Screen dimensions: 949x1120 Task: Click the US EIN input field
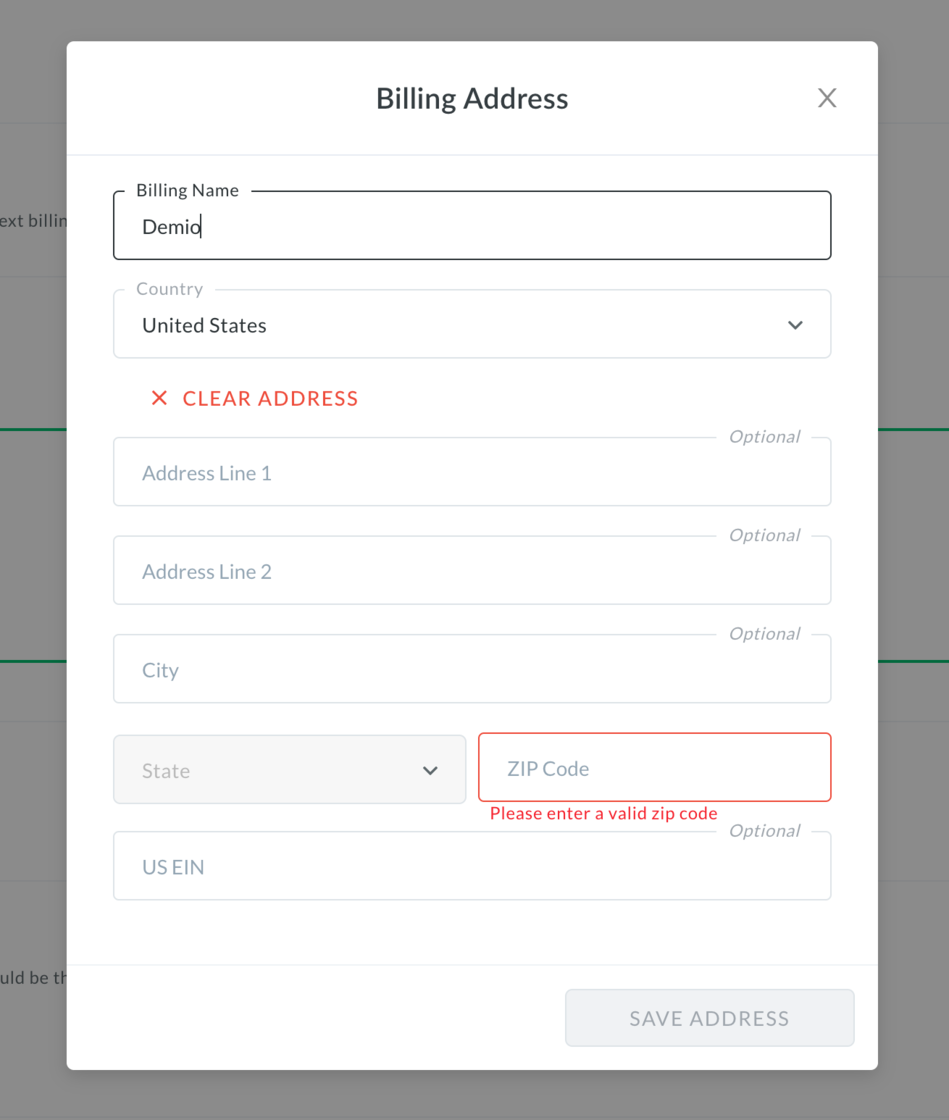[471, 867]
